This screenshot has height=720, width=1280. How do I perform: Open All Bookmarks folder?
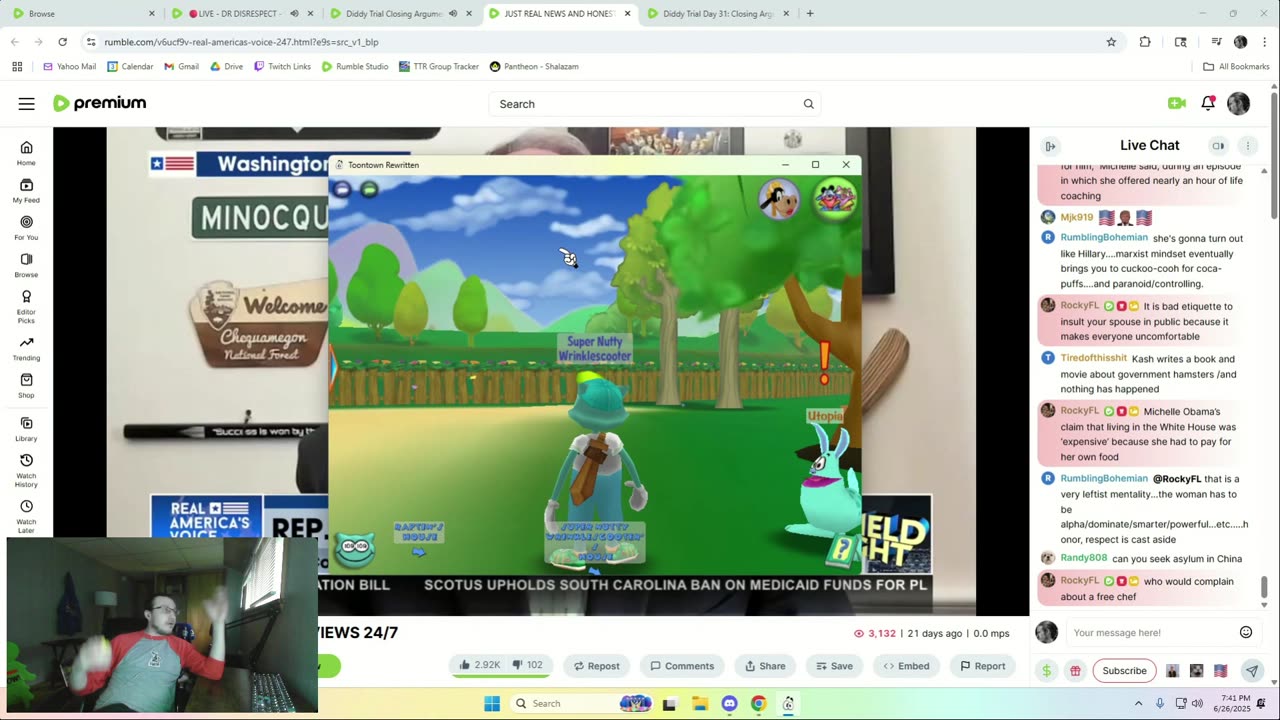click(1236, 66)
